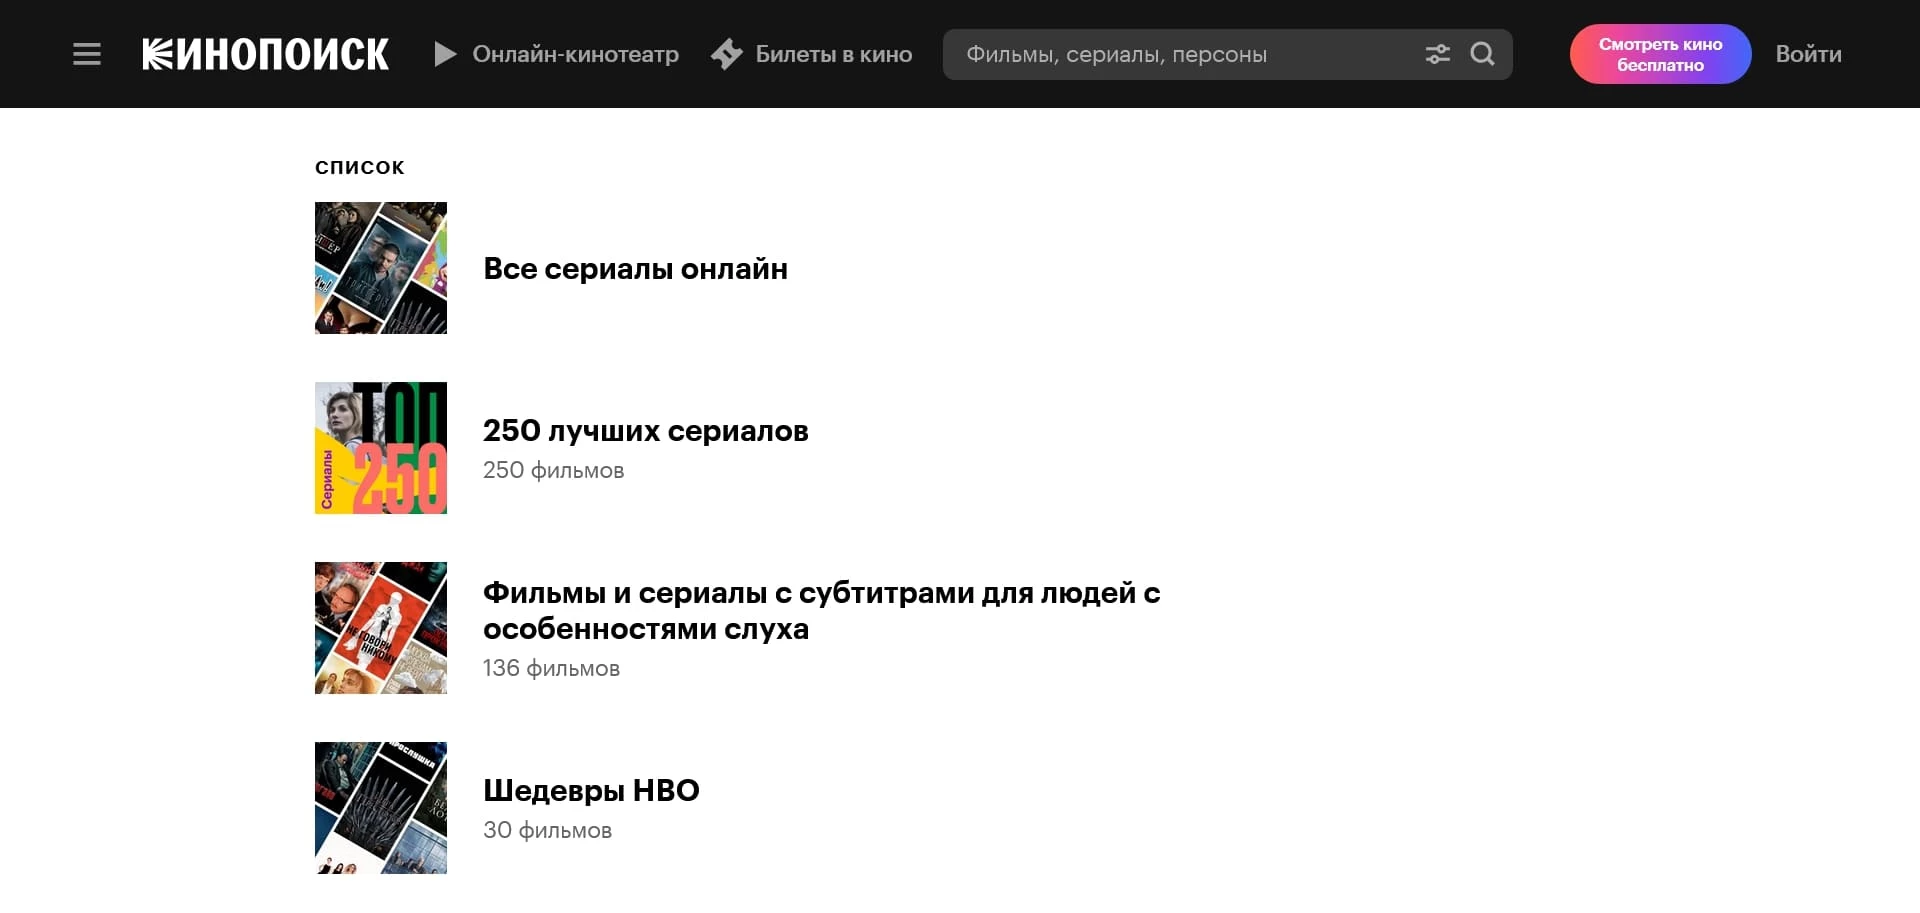Open the hamburger navigation menu
The image size is (1920, 913).
(87, 54)
